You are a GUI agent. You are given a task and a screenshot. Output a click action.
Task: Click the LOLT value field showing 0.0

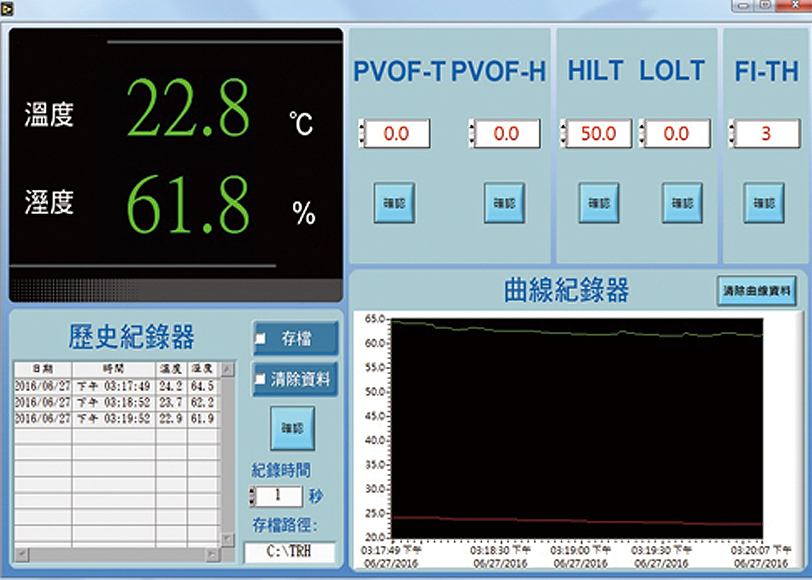pyautogui.click(x=677, y=134)
